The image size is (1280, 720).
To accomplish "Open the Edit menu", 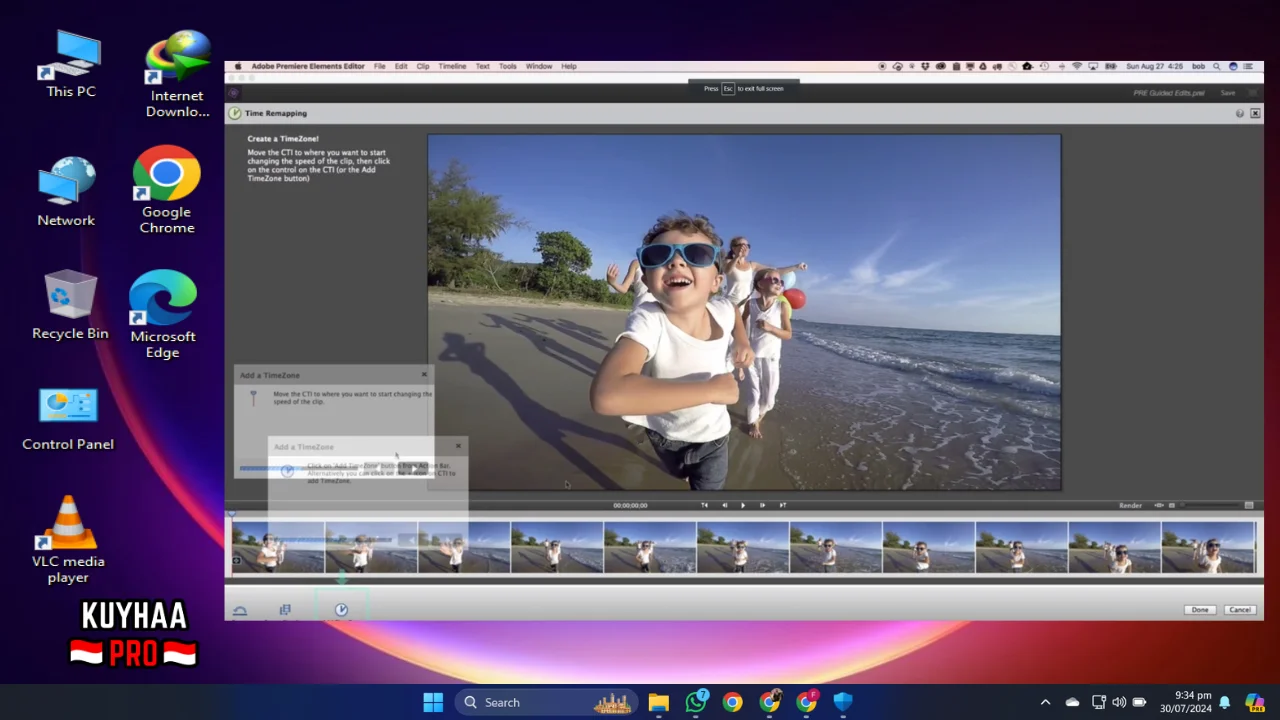I will pos(401,66).
